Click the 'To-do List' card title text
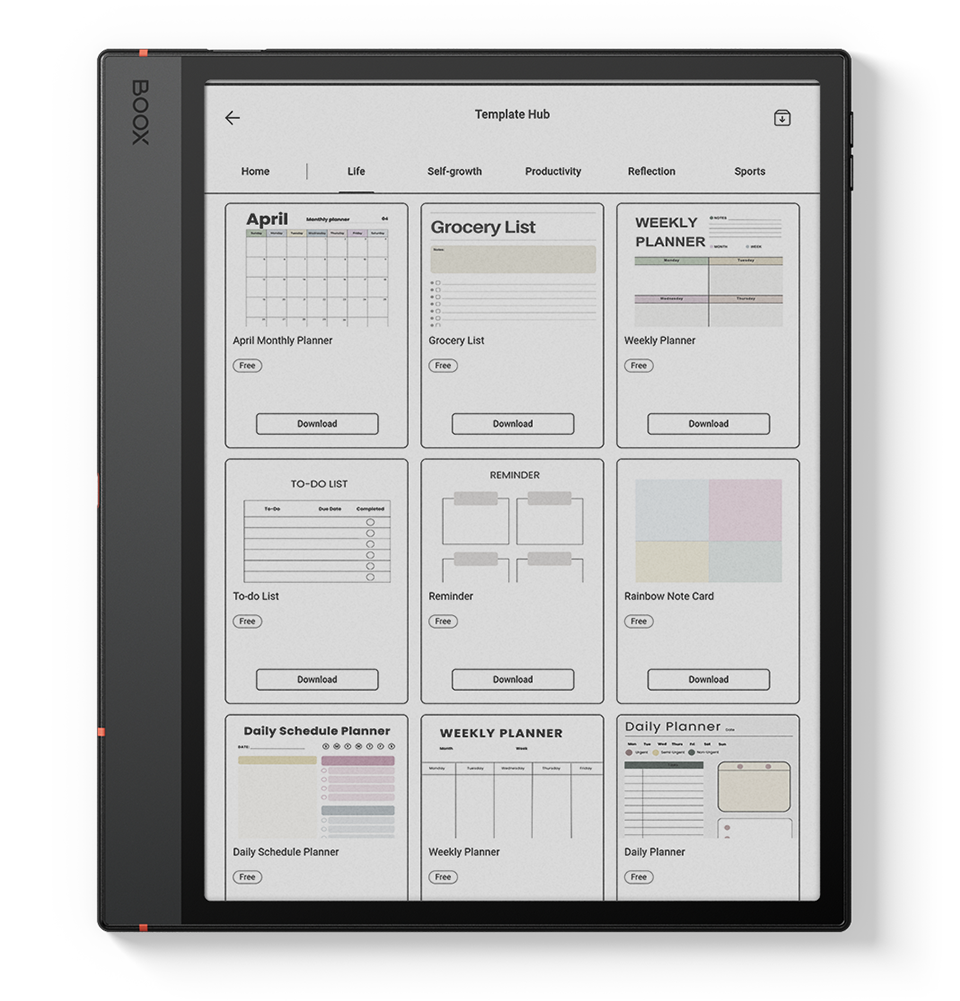Viewport: 960px width, 1001px height. click(256, 596)
